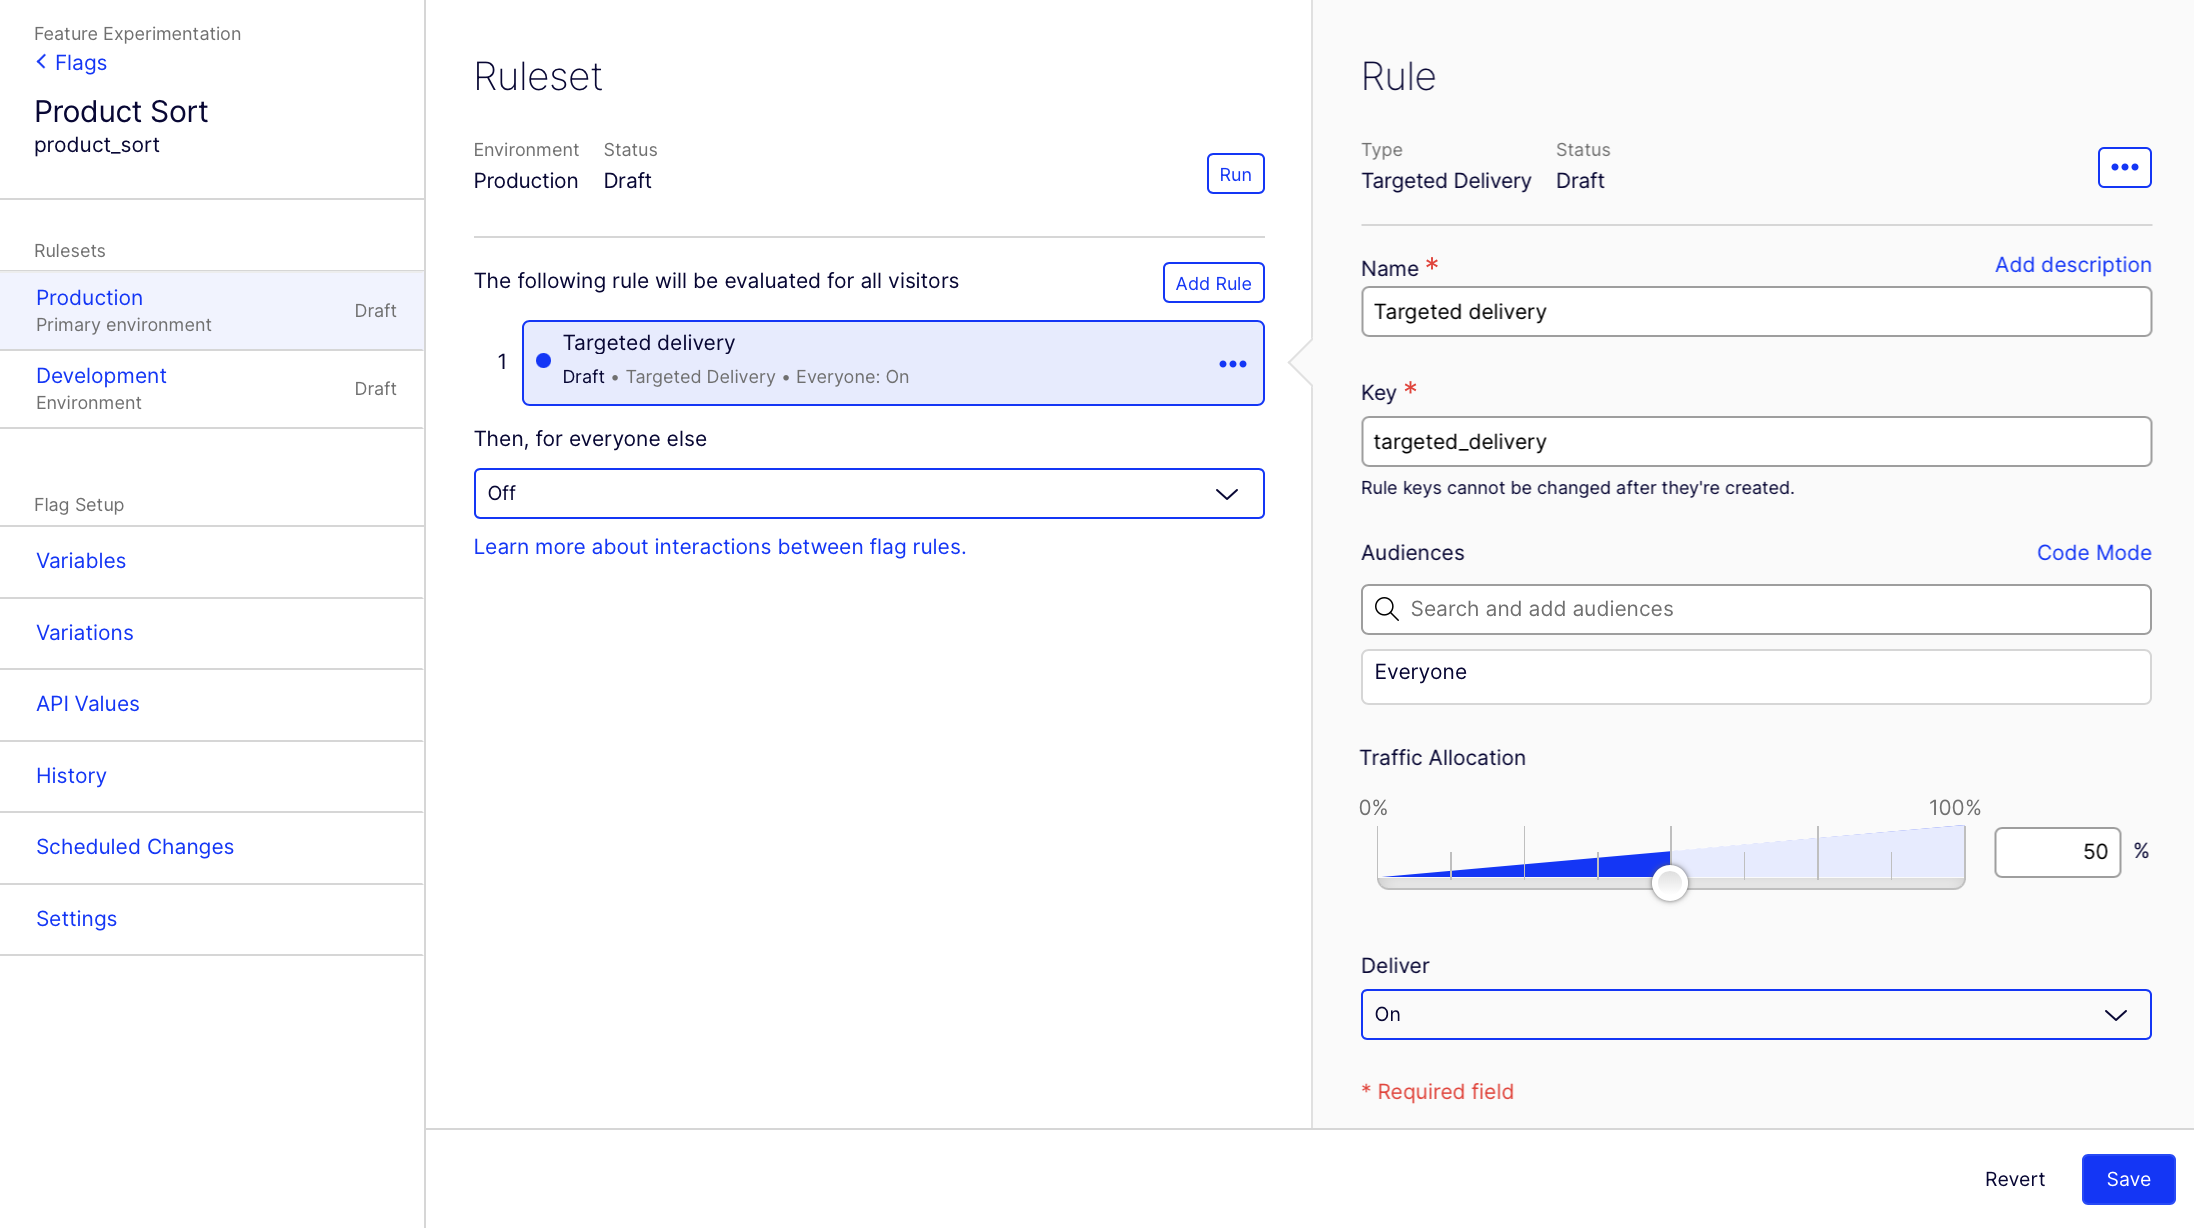Click the three-dot menu icon on Targeted delivery rule
Image resolution: width=2194 pixels, height=1228 pixels.
click(x=1231, y=362)
